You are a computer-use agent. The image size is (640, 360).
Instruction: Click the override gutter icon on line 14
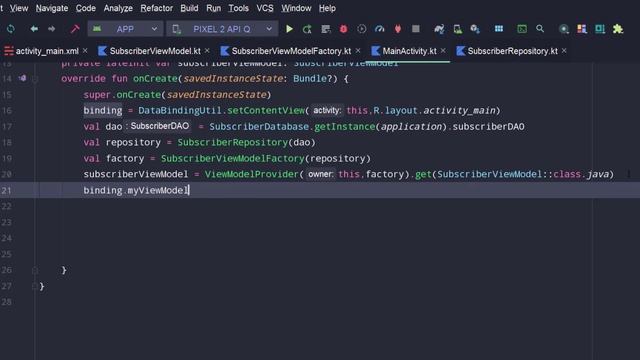tap(22, 78)
